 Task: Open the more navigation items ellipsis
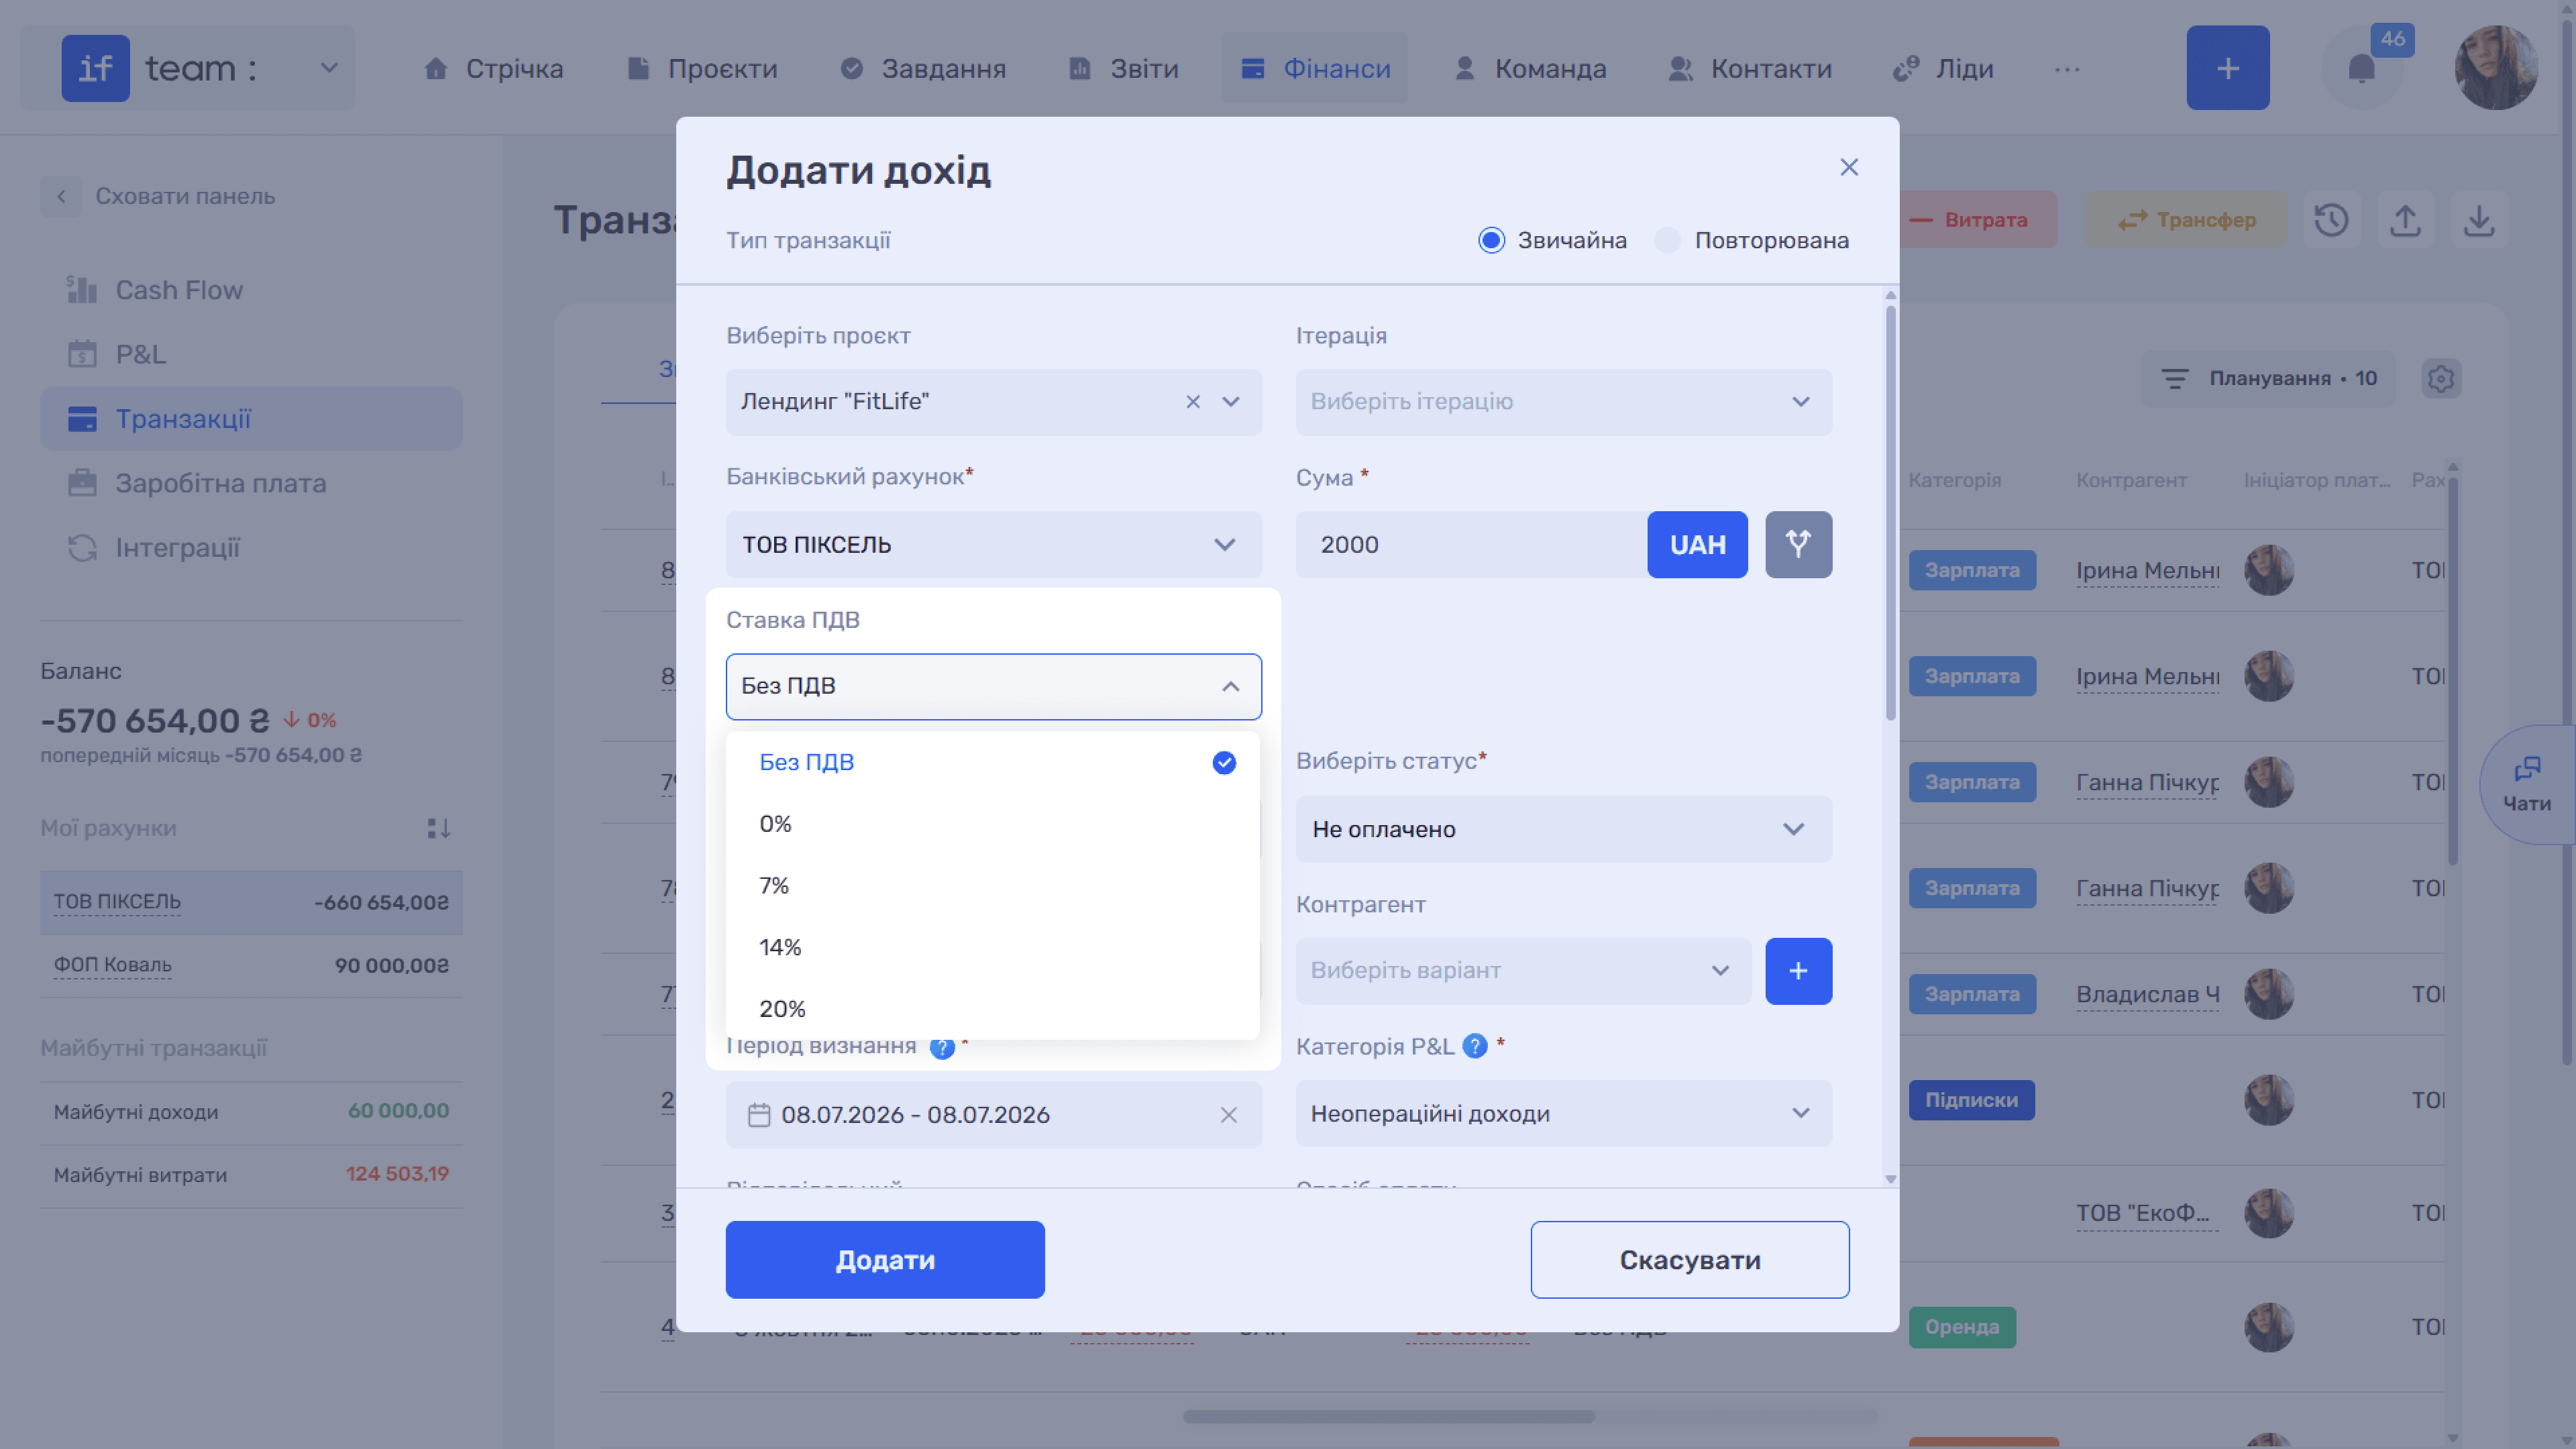click(2067, 69)
